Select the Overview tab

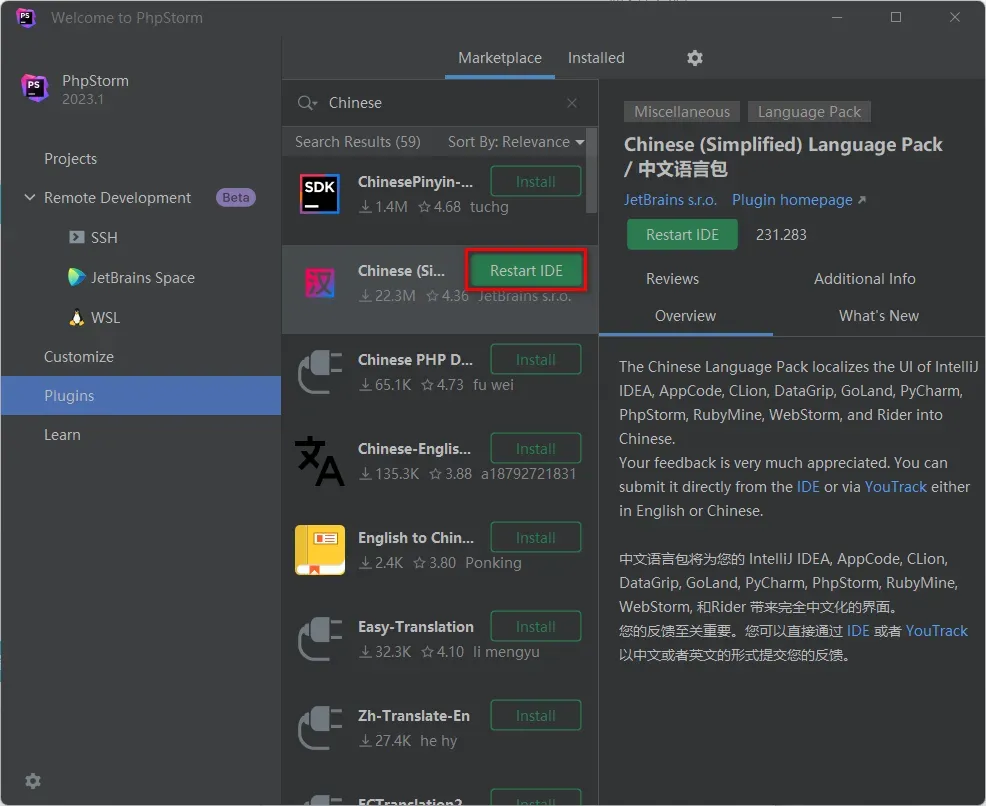click(685, 316)
